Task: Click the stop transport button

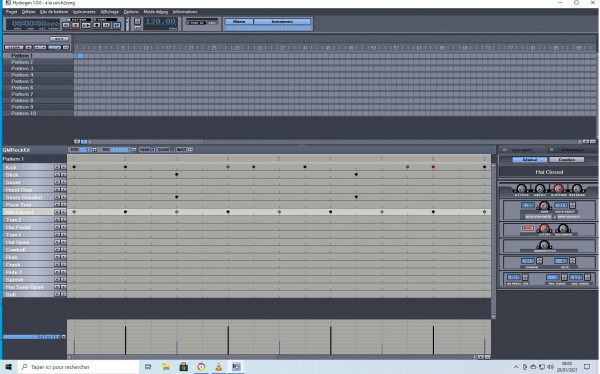Action: point(97,25)
